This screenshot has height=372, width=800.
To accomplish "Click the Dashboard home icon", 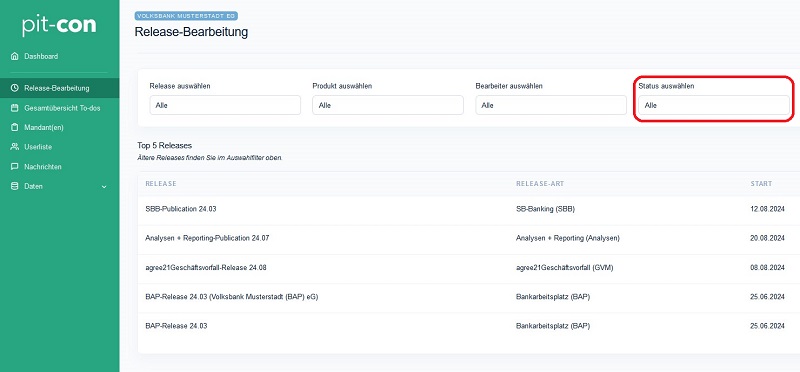I will (14, 56).
